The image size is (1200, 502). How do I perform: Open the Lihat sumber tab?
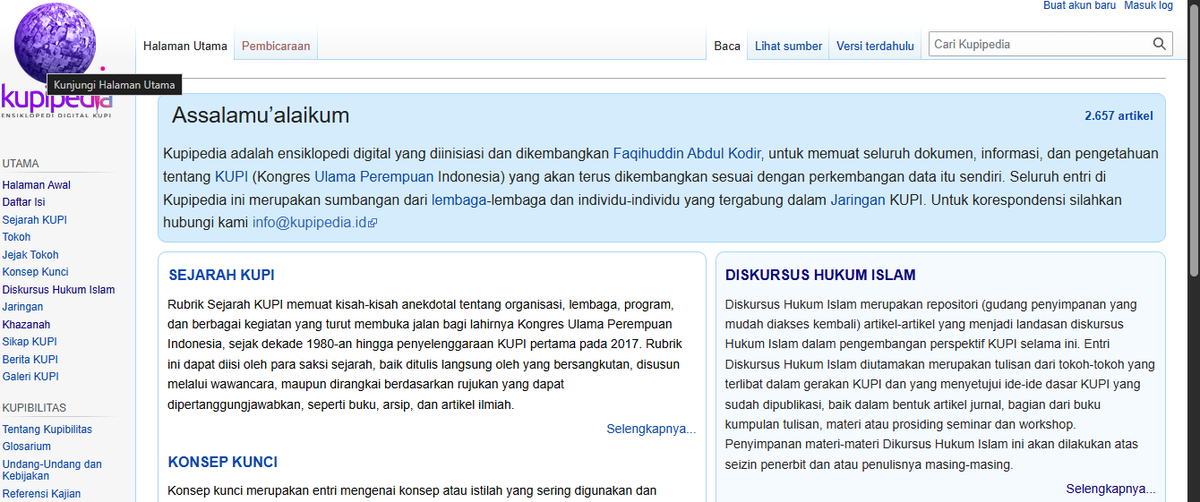[x=789, y=46]
